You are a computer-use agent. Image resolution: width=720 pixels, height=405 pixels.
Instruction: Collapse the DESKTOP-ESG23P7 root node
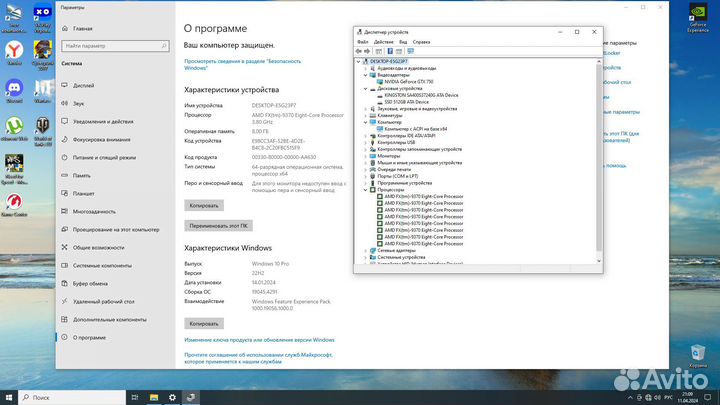359,62
